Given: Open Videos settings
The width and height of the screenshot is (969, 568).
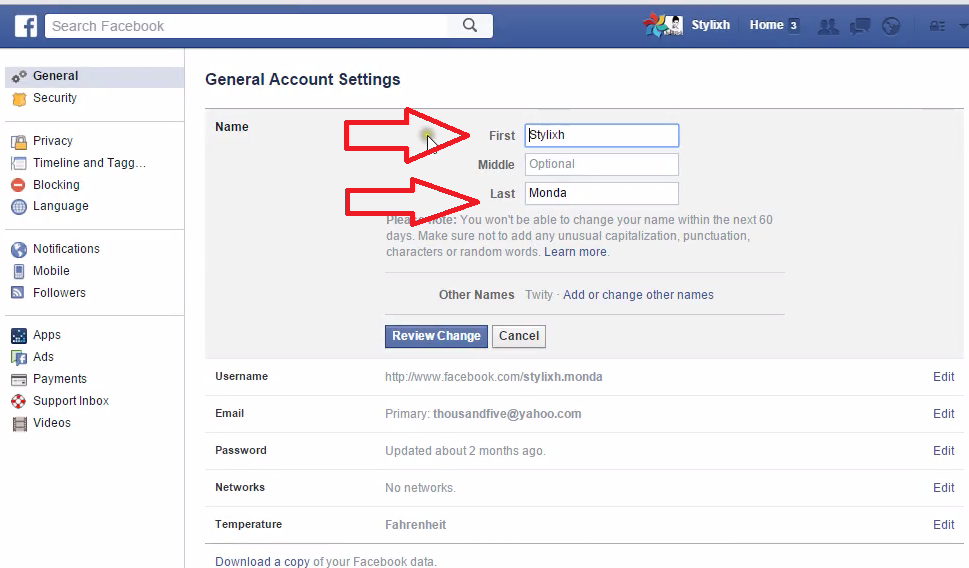Looking at the screenshot, I should [52, 423].
